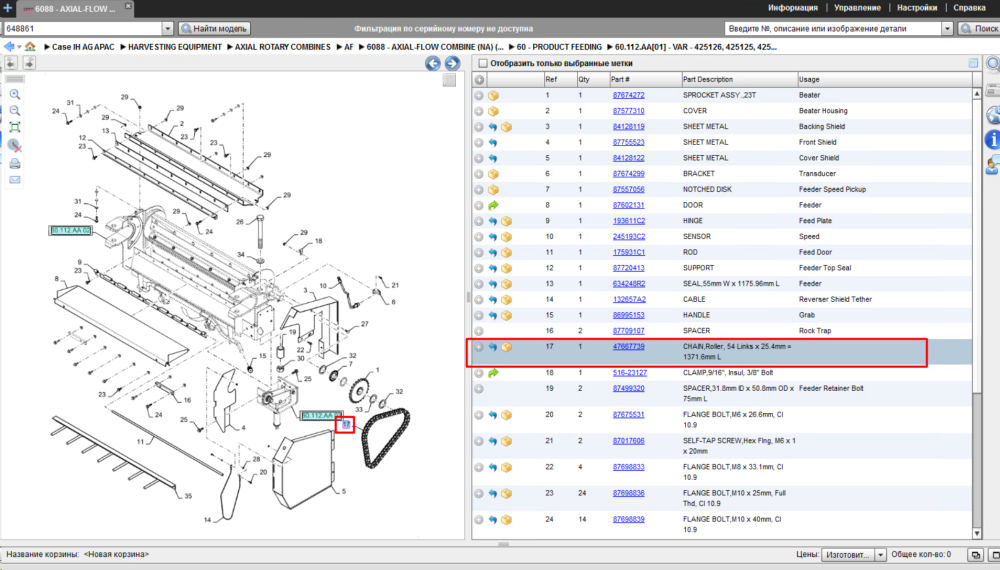
Task: Click the part search input field
Action: [833, 29]
